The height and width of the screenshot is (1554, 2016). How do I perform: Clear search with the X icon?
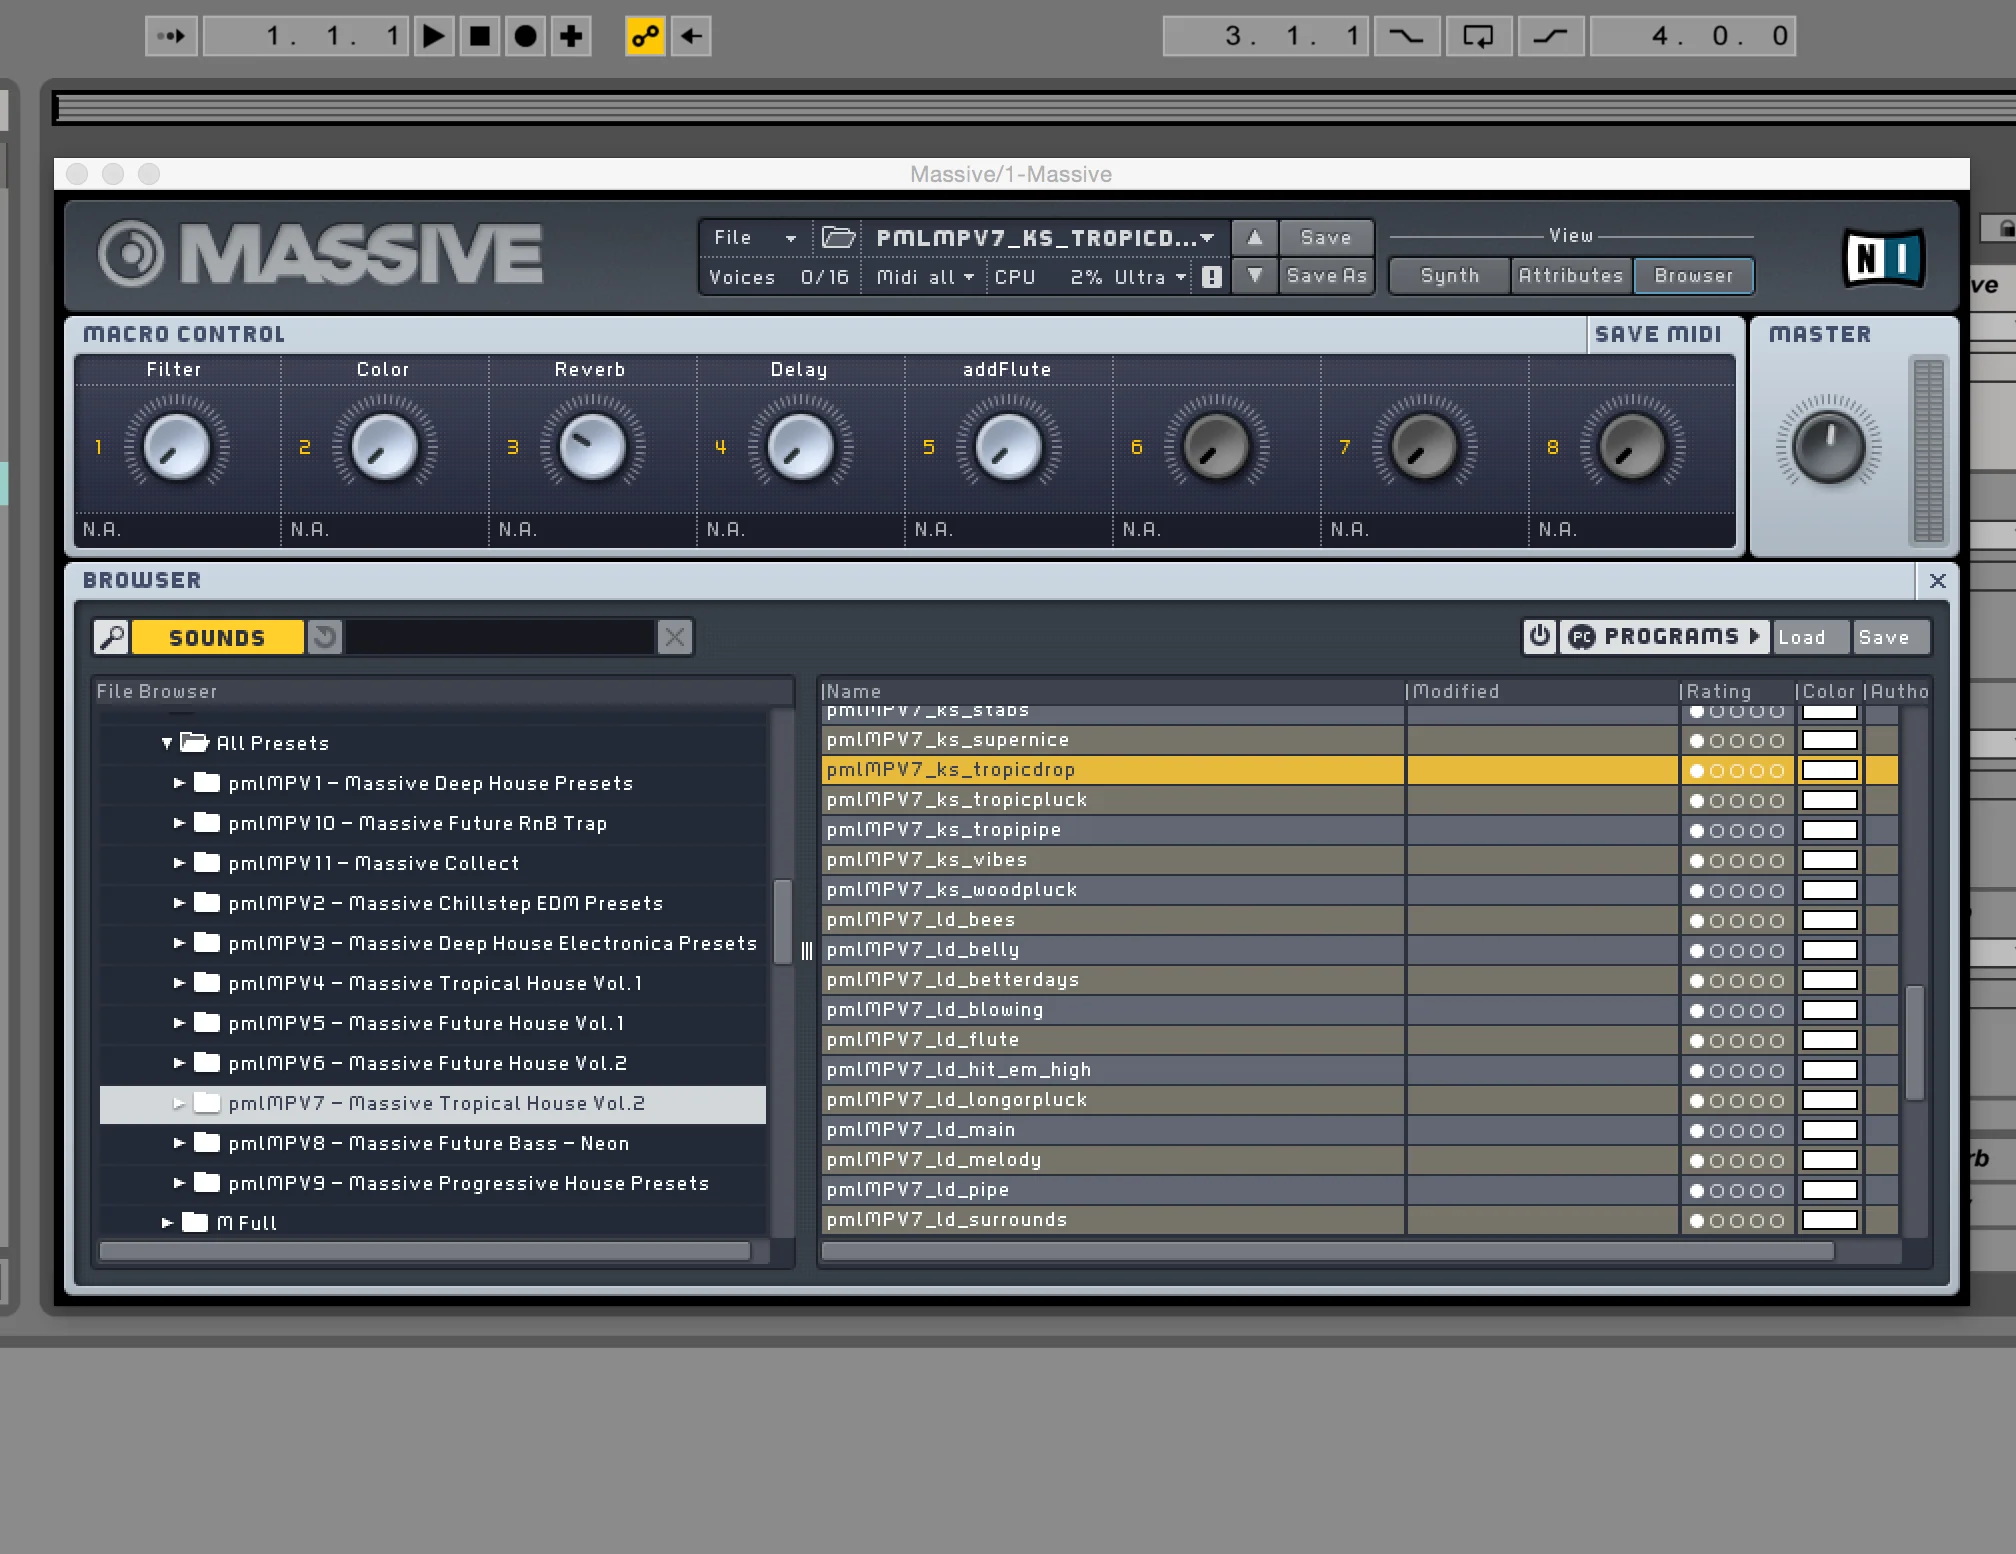pos(675,637)
